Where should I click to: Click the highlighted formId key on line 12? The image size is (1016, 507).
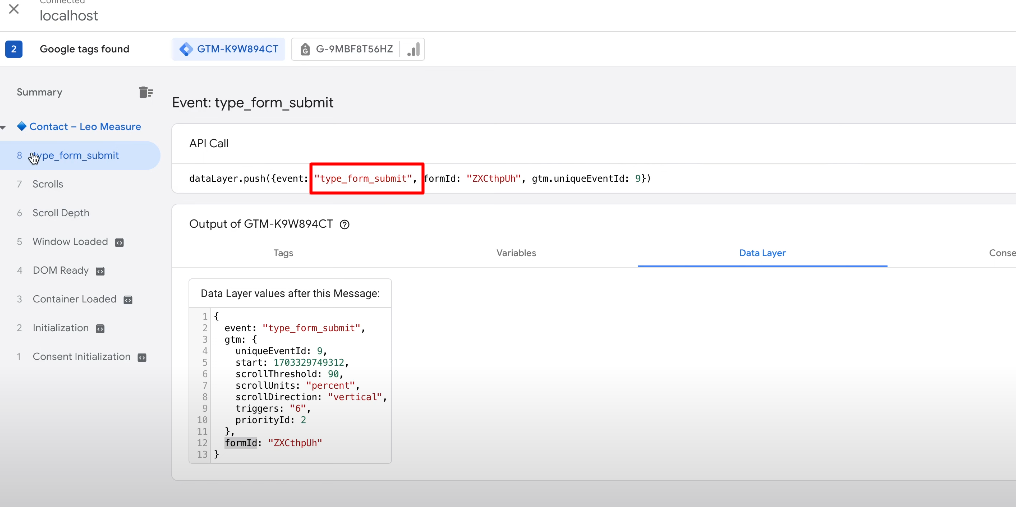tap(243, 443)
